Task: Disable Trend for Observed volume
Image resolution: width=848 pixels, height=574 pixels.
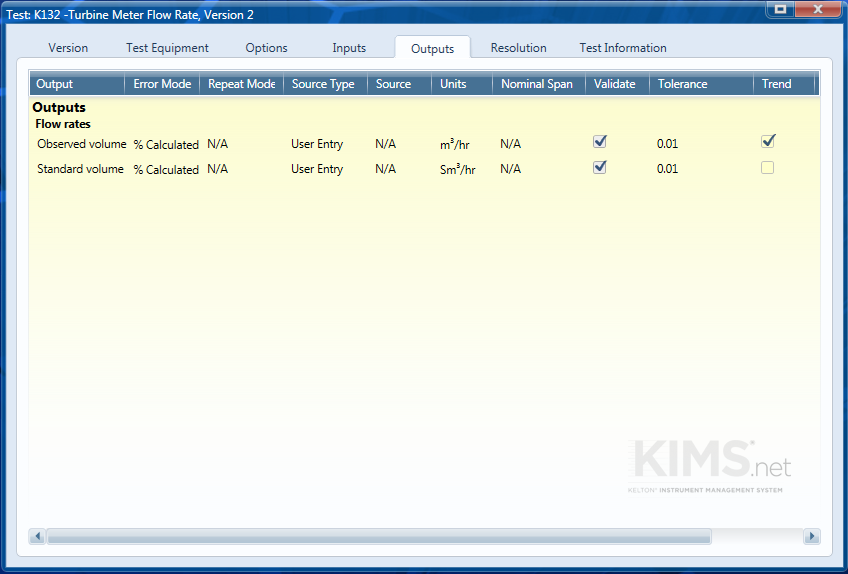Action: (767, 142)
